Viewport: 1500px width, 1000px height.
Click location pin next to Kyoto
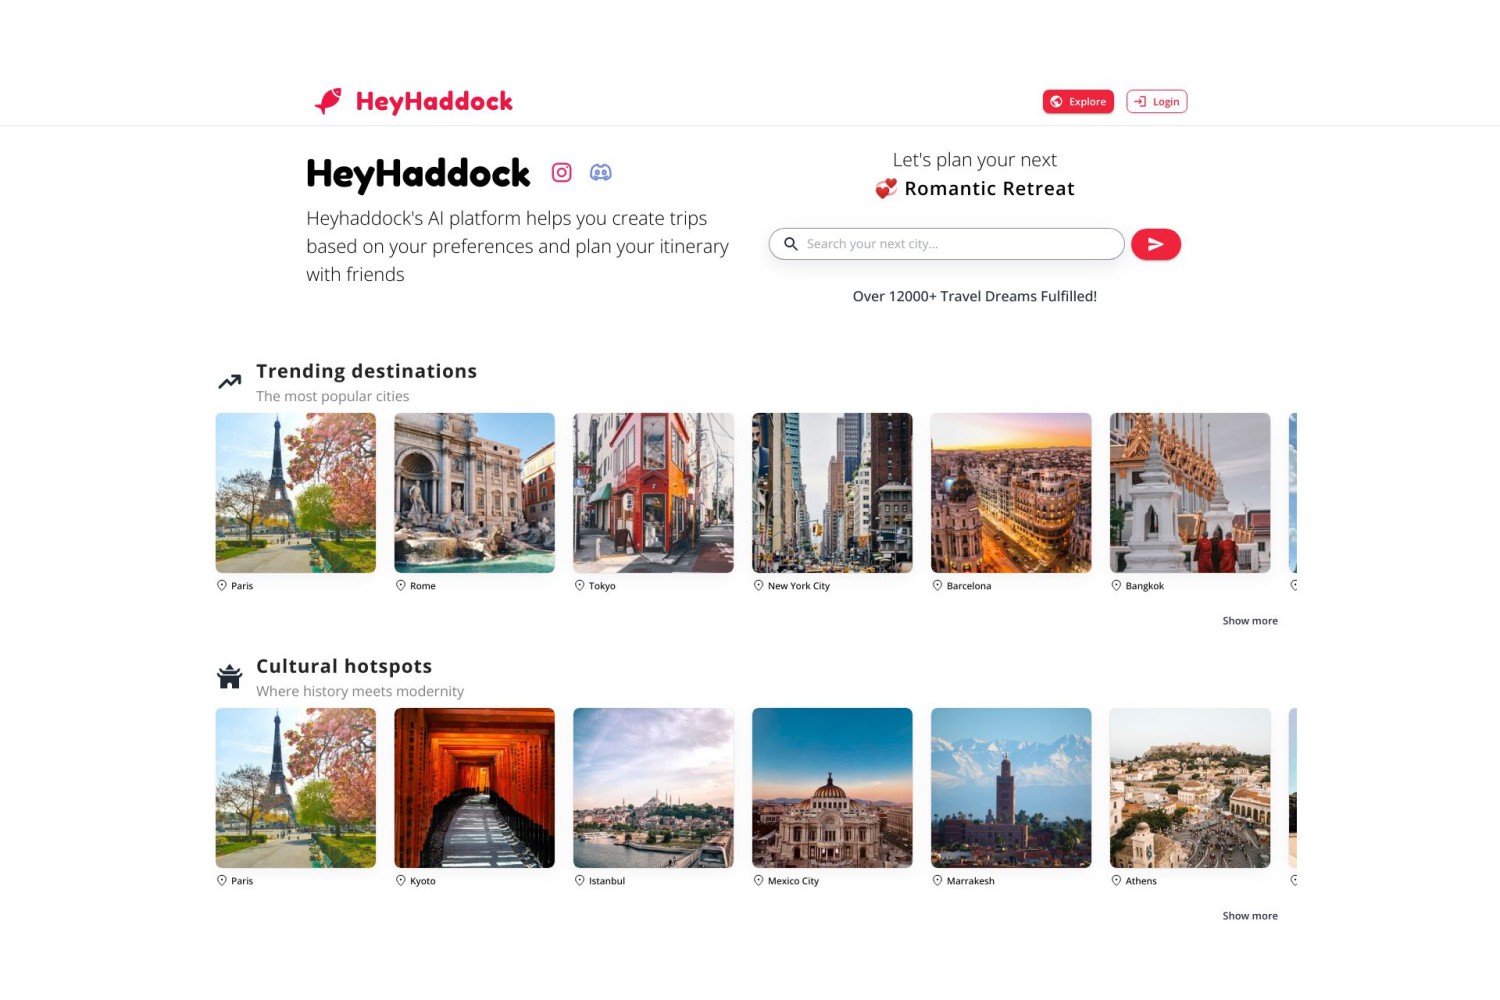pyautogui.click(x=401, y=881)
